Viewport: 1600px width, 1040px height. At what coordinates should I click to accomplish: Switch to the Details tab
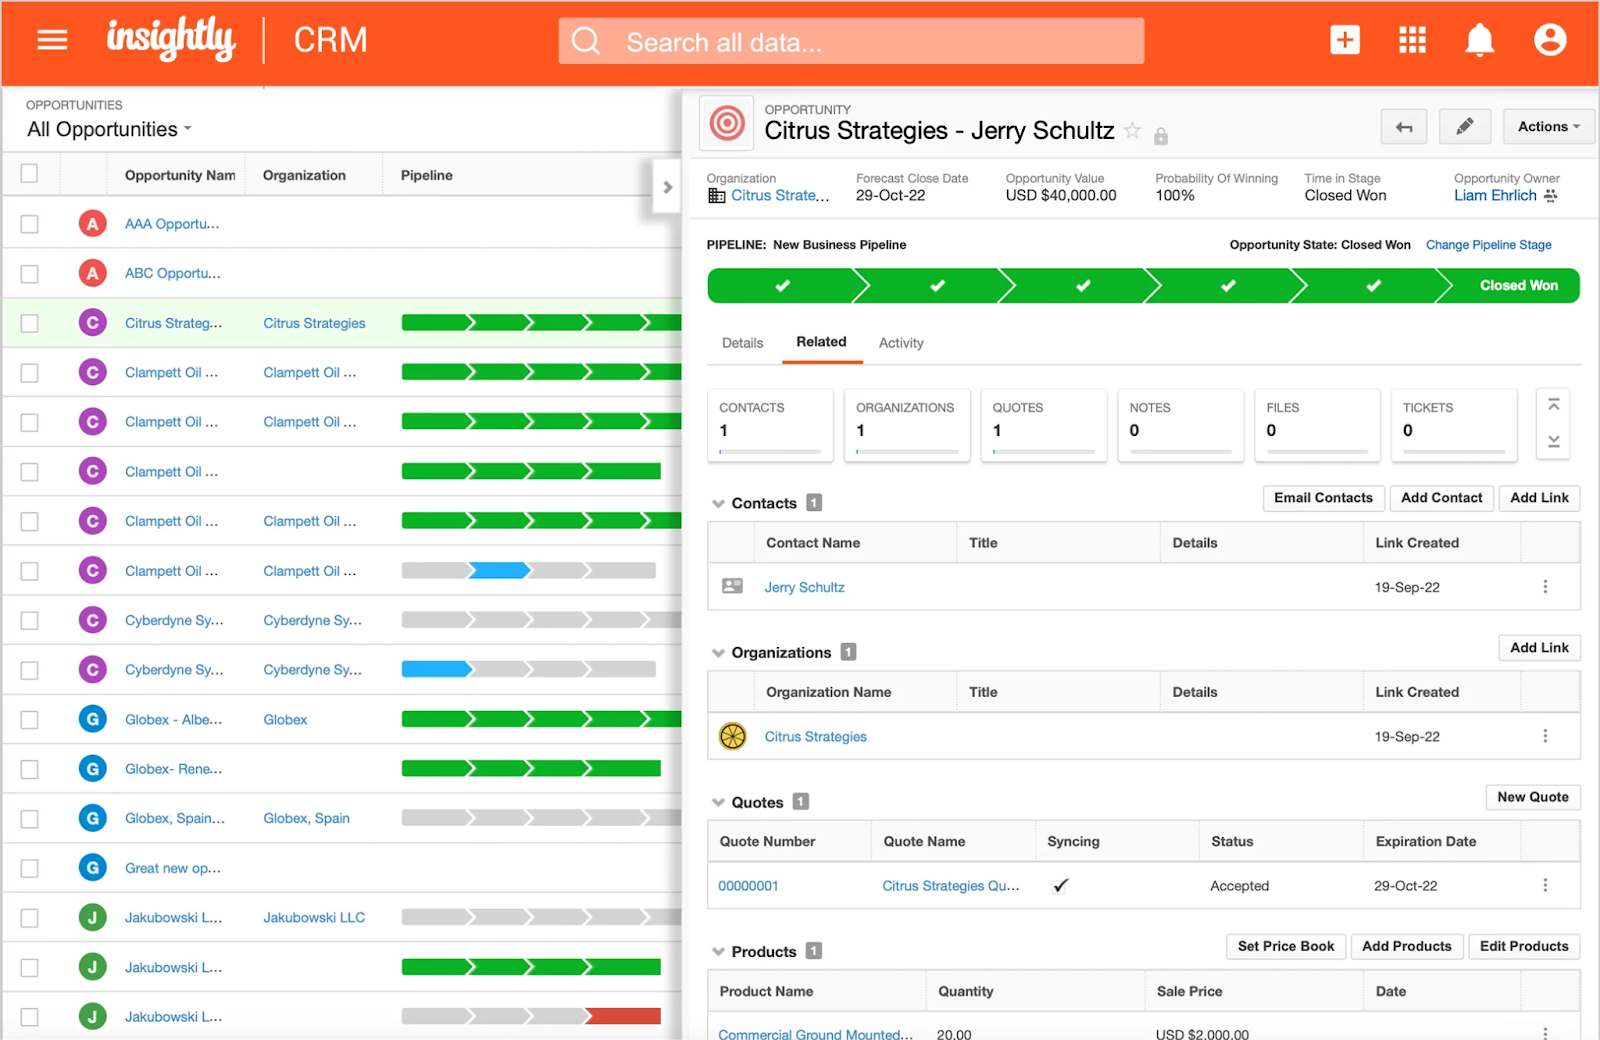(x=741, y=342)
